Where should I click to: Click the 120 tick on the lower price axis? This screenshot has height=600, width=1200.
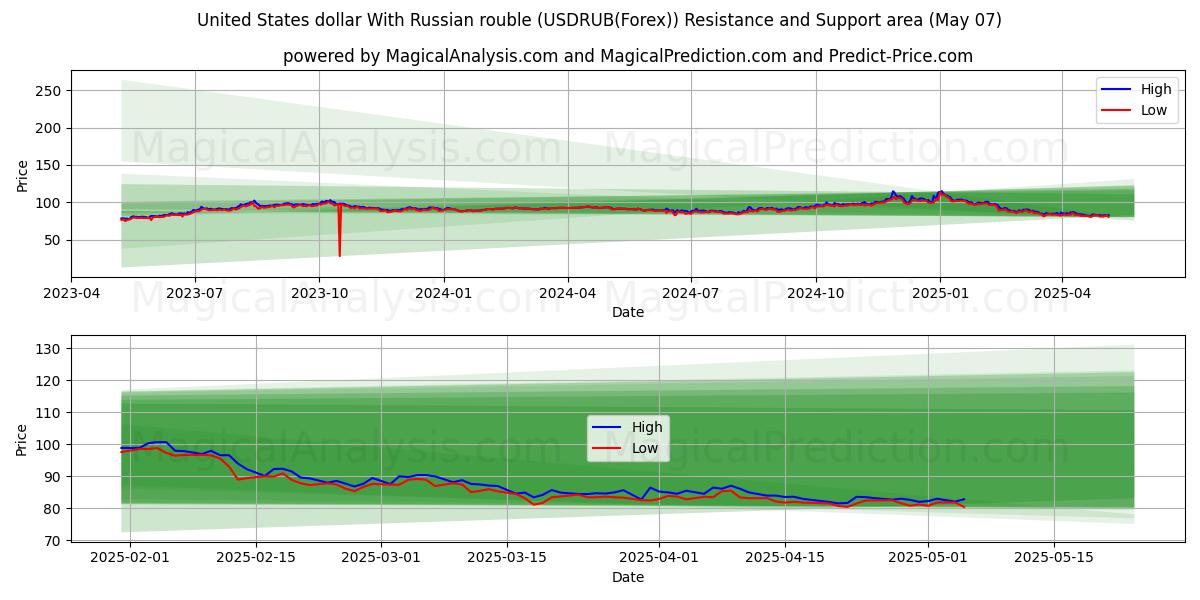tap(50, 381)
